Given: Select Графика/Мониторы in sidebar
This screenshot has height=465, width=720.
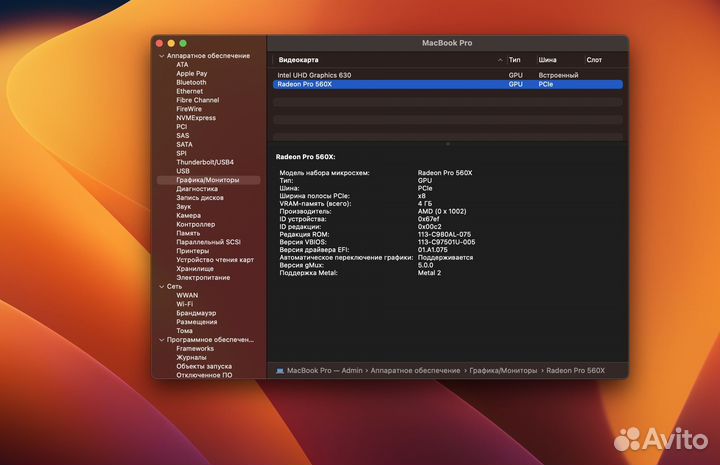Looking at the screenshot, I should [x=208, y=180].
